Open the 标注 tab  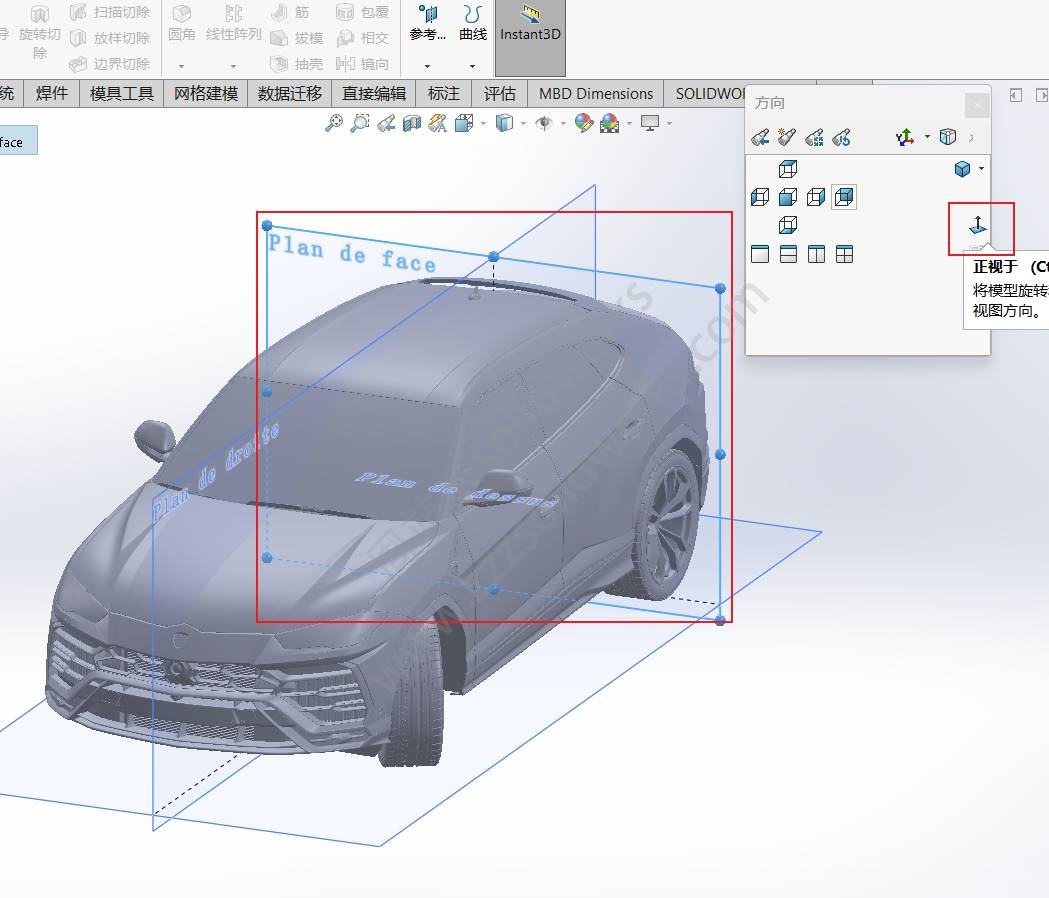pyautogui.click(x=444, y=94)
